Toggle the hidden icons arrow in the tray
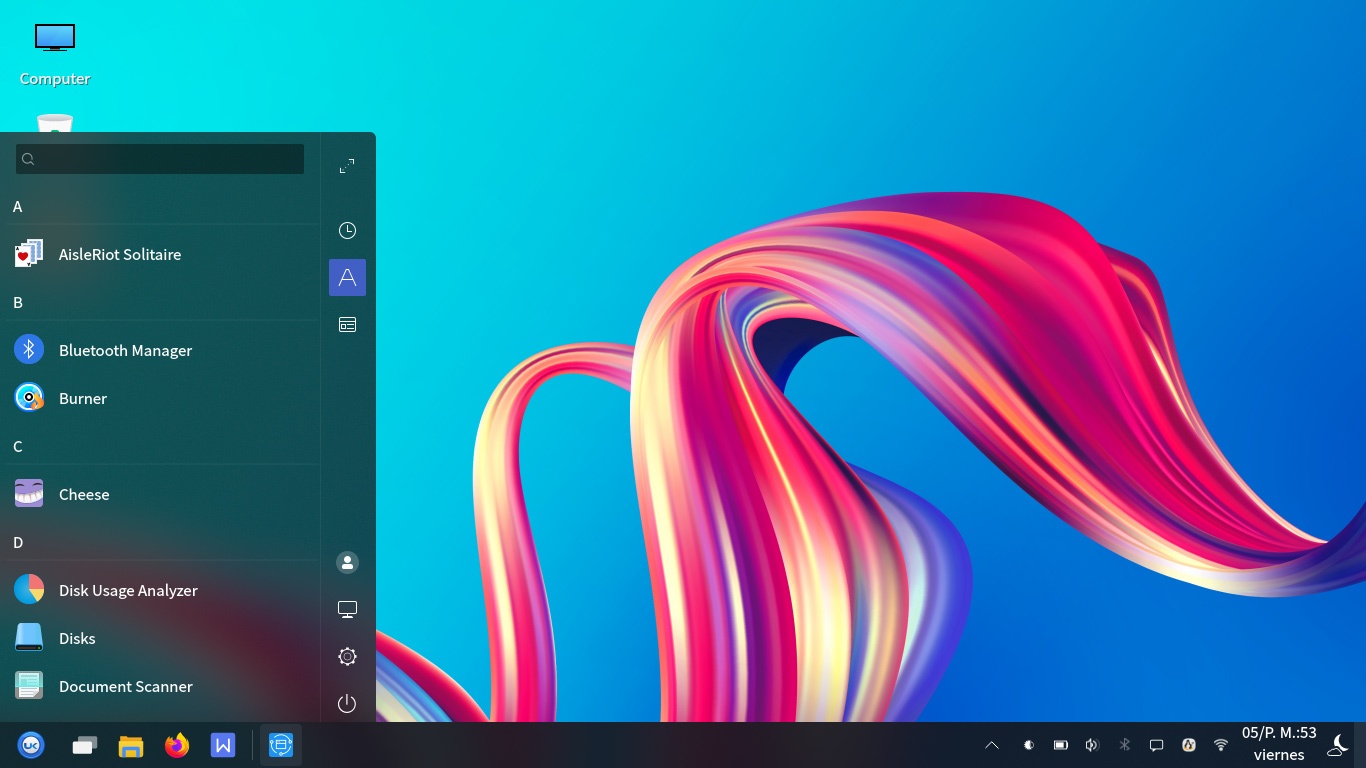The image size is (1366, 768). pos(991,744)
